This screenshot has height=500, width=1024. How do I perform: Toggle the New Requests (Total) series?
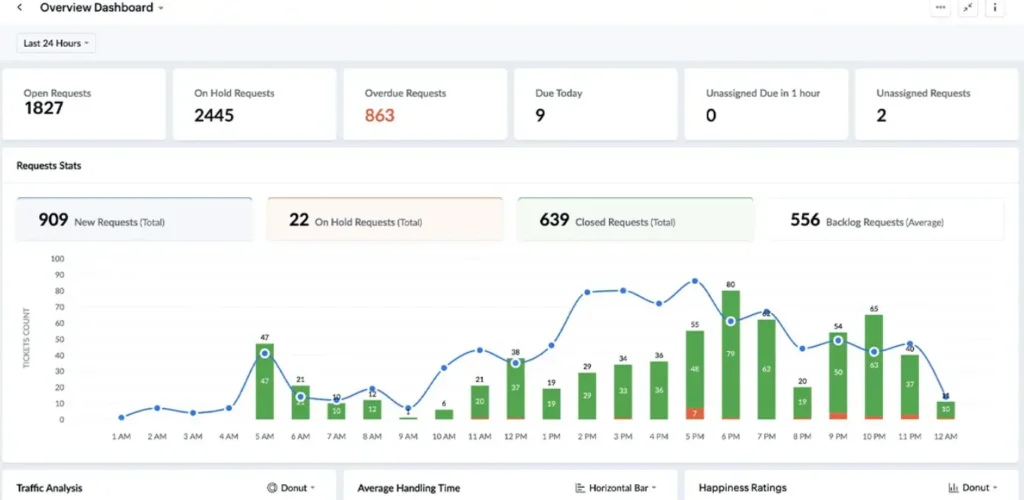tap(134, 220)
